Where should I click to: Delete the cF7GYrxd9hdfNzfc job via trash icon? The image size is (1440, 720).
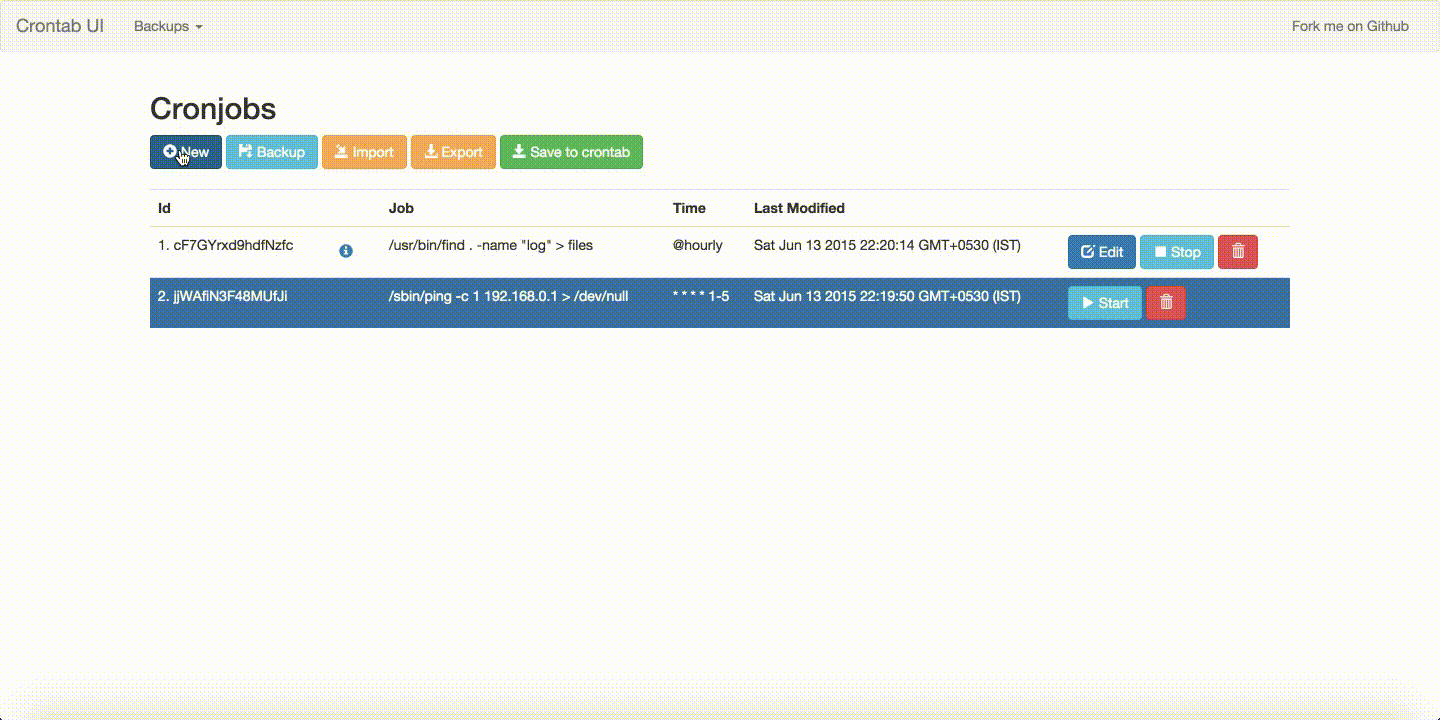point(1238,252)
